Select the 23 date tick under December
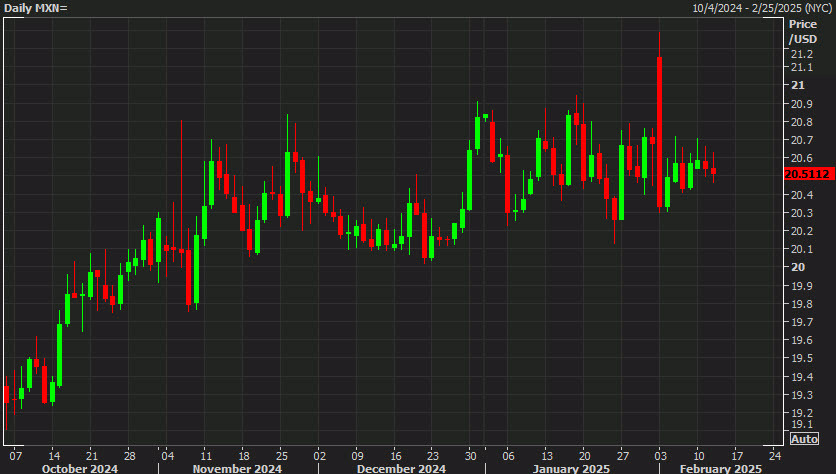 432,456
